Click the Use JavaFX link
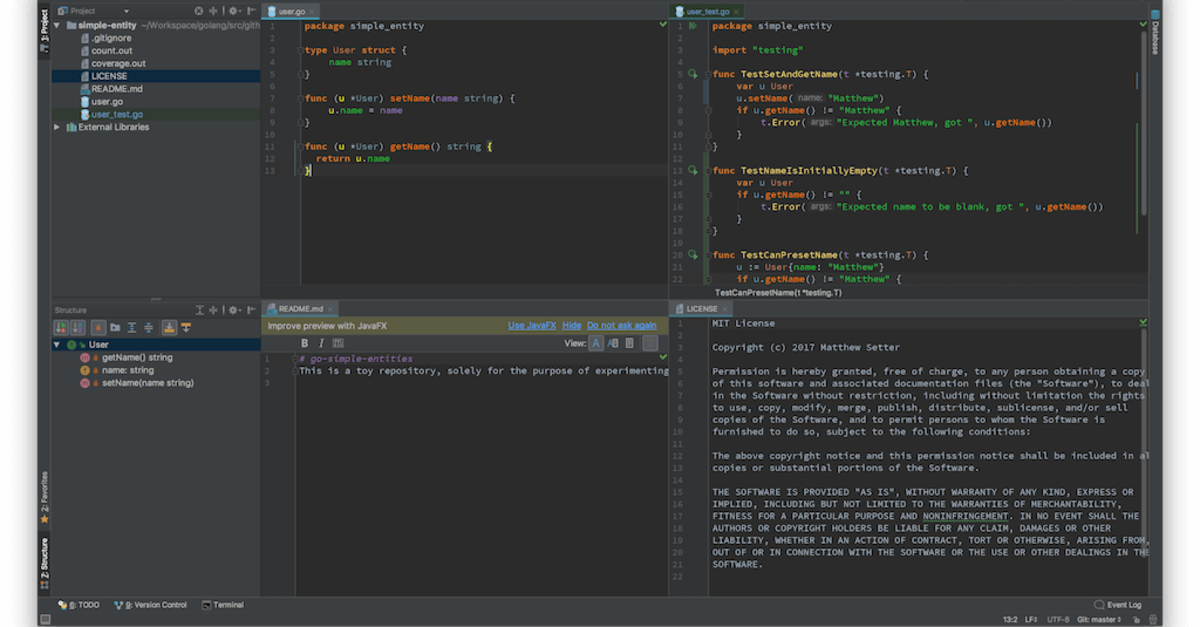 (x=532, y=325)
